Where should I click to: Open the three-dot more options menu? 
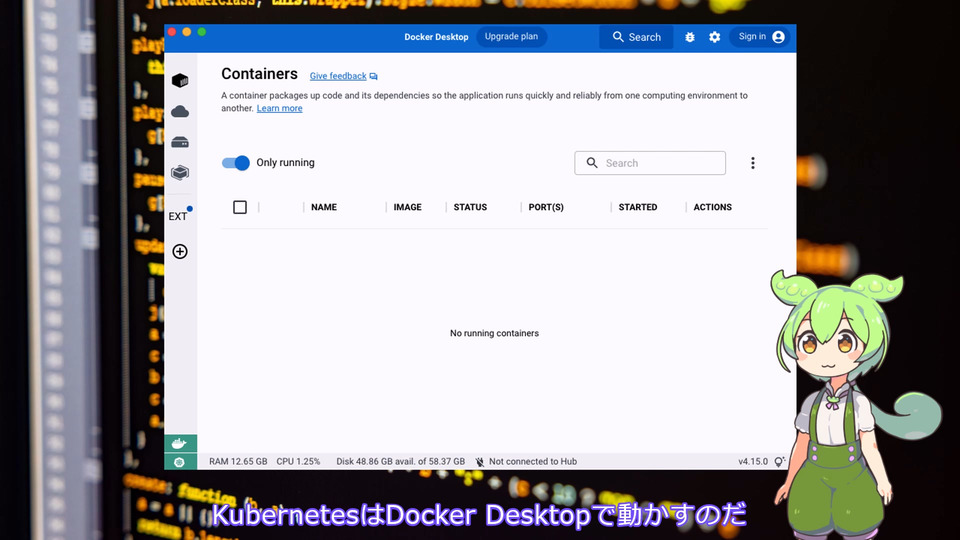(753, 163)
